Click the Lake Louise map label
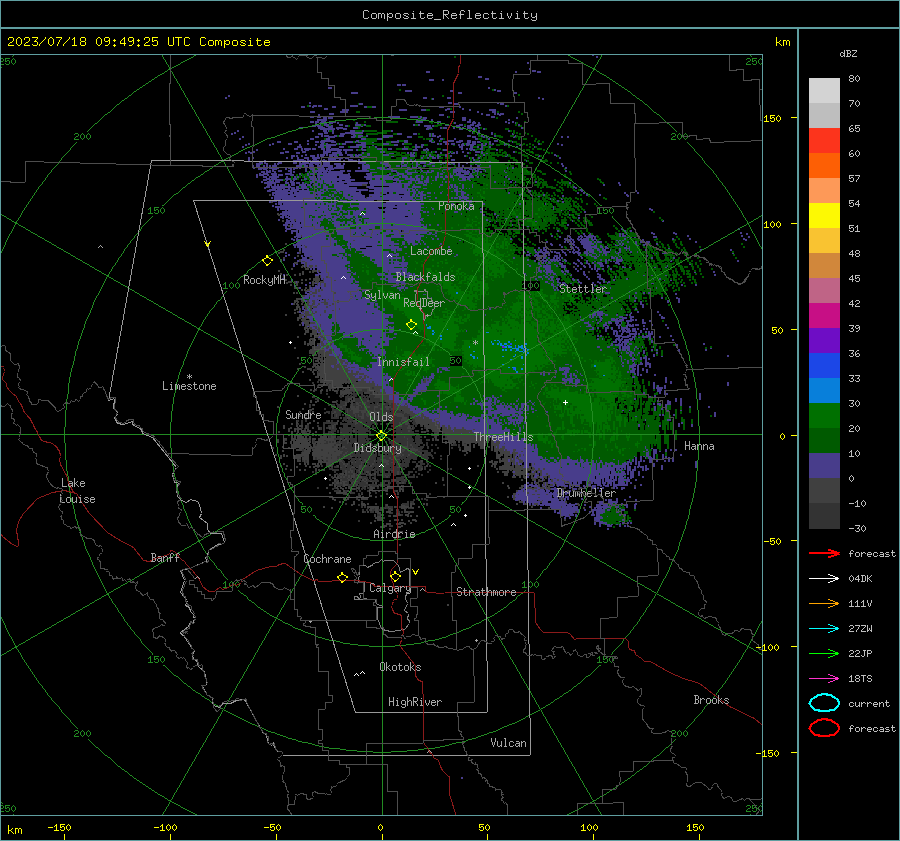 coord(77,491)
